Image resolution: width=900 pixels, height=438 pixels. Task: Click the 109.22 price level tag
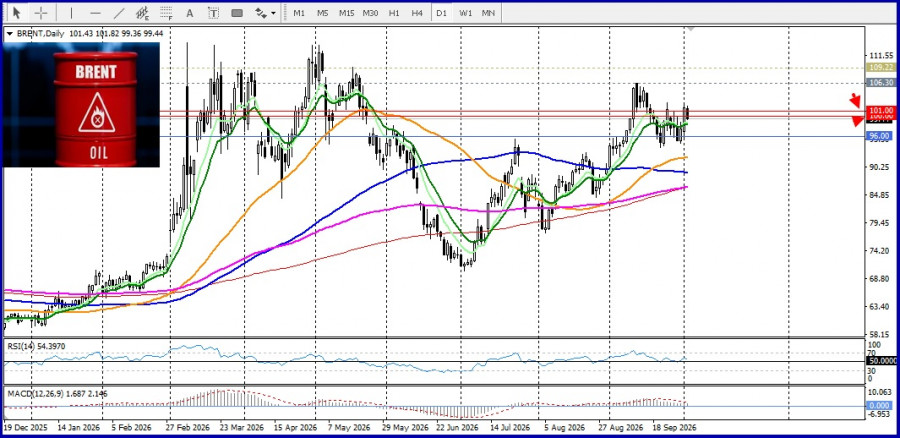pyautogui.click(x=880, y=67)
